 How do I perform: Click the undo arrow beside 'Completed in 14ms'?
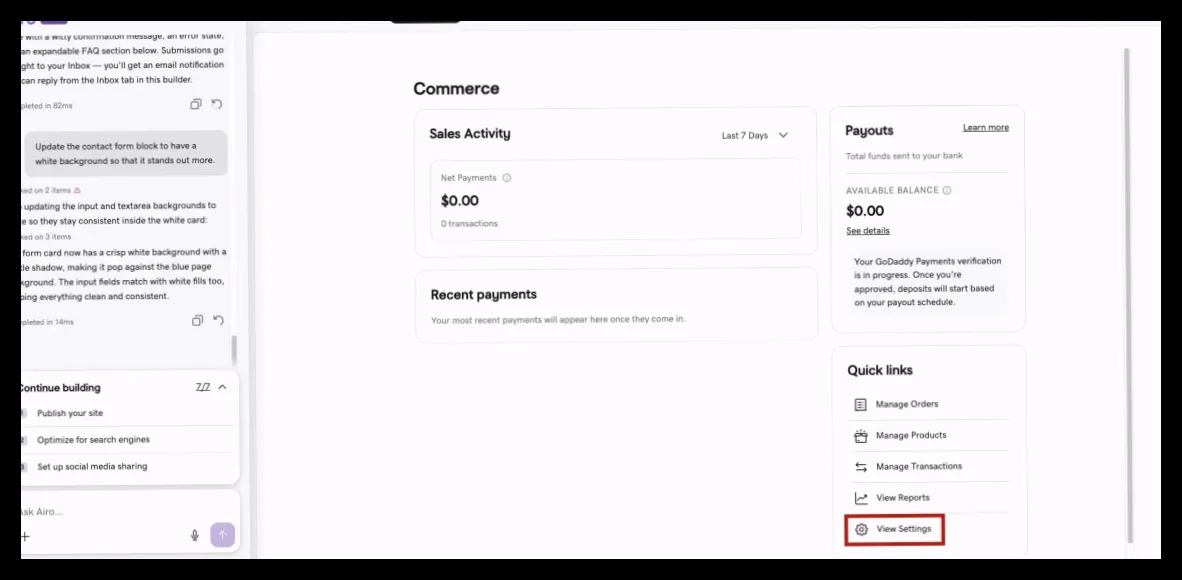[x=218, y=321]
